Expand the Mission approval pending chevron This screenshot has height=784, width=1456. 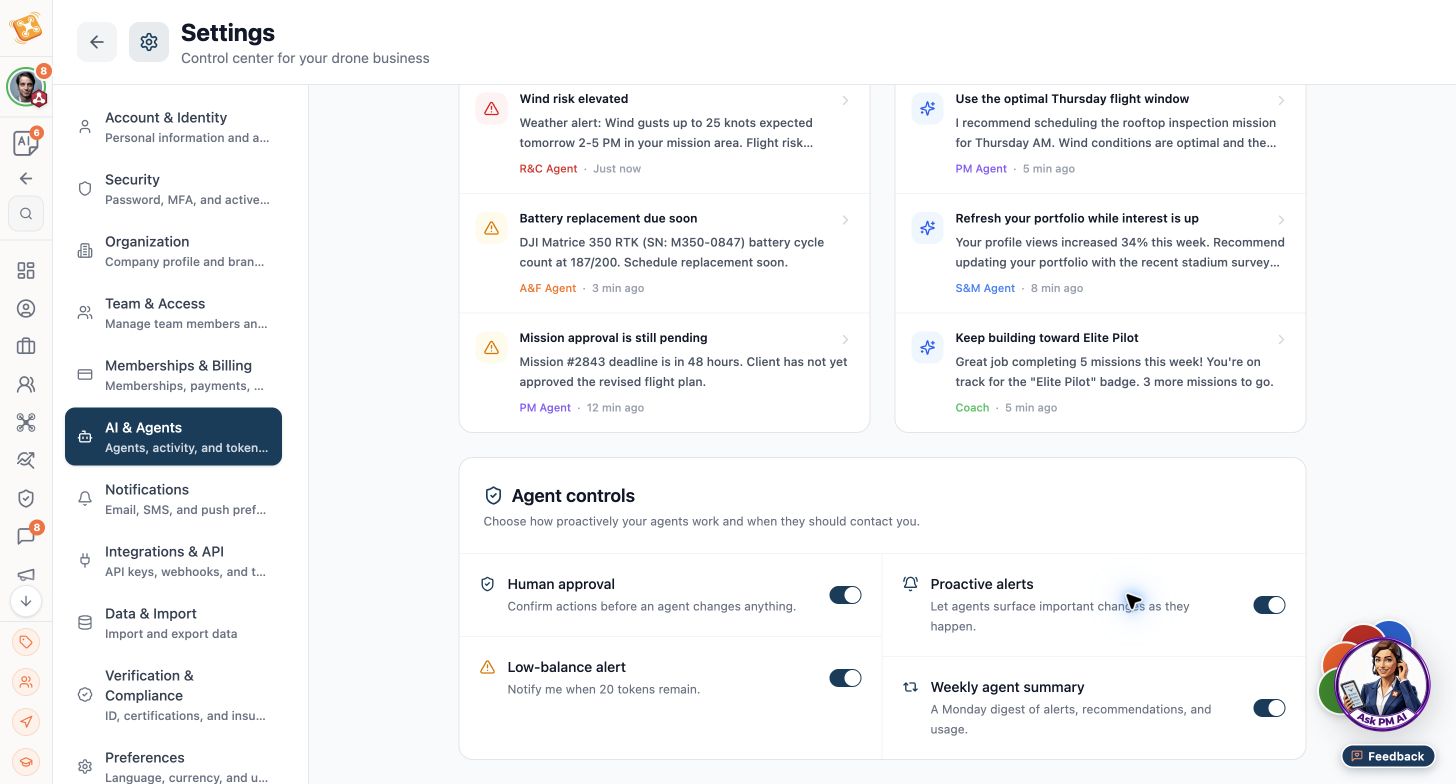(x=846, y=339)
